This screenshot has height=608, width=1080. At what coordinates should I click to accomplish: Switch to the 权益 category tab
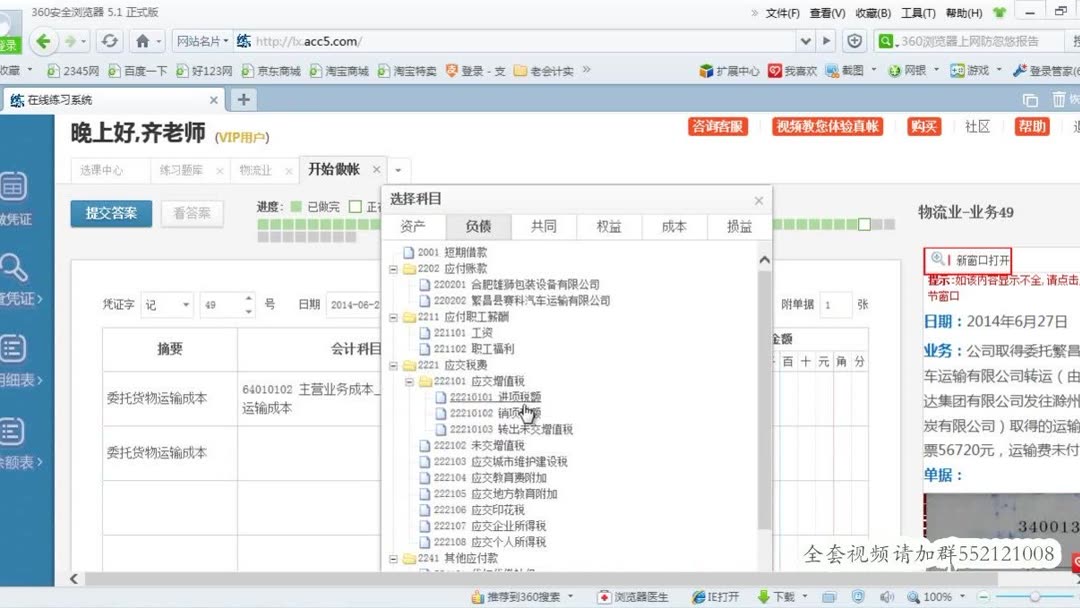(608, 227)
